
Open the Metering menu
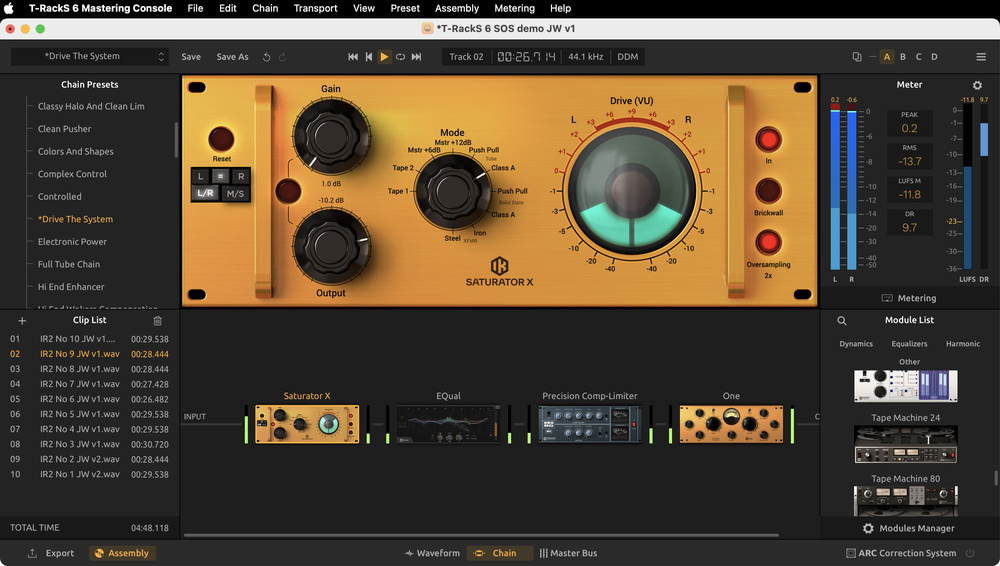(x=514, y=8)
